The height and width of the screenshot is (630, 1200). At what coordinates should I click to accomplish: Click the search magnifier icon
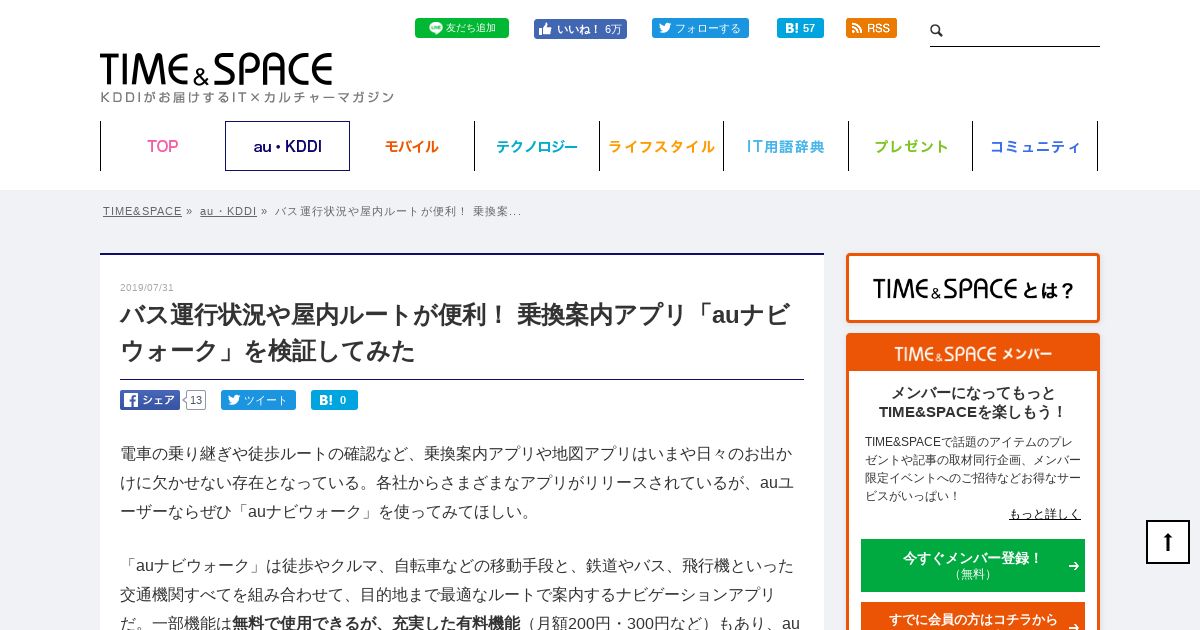[937, 31]
